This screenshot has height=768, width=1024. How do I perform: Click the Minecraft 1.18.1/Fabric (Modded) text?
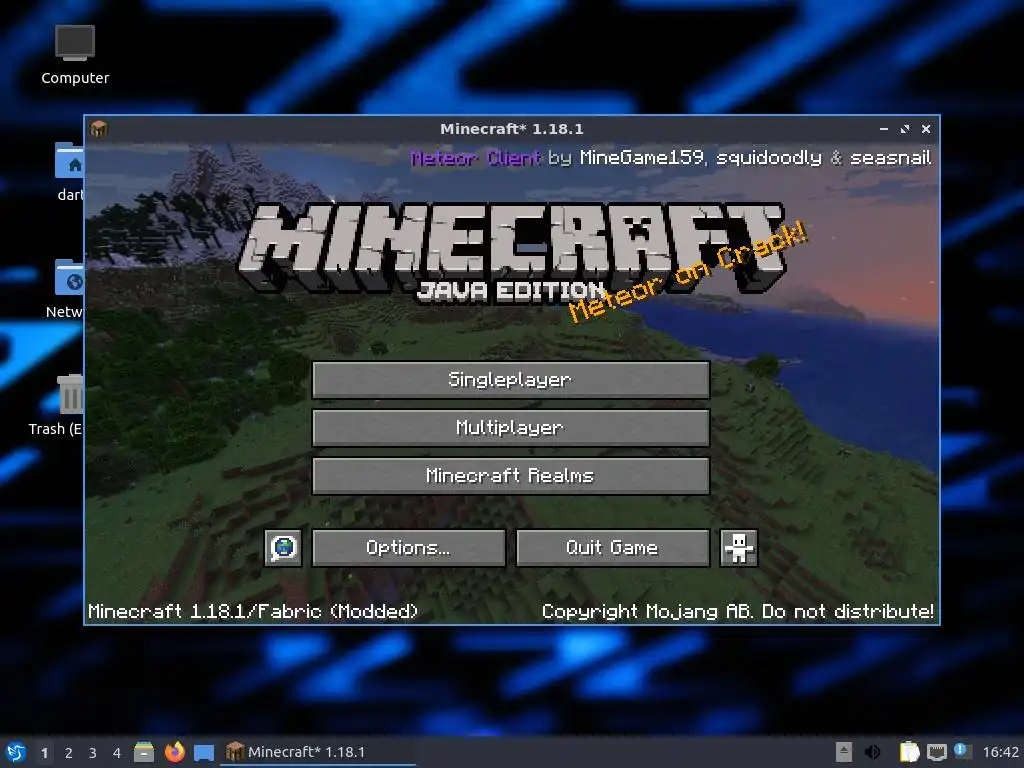253,611
